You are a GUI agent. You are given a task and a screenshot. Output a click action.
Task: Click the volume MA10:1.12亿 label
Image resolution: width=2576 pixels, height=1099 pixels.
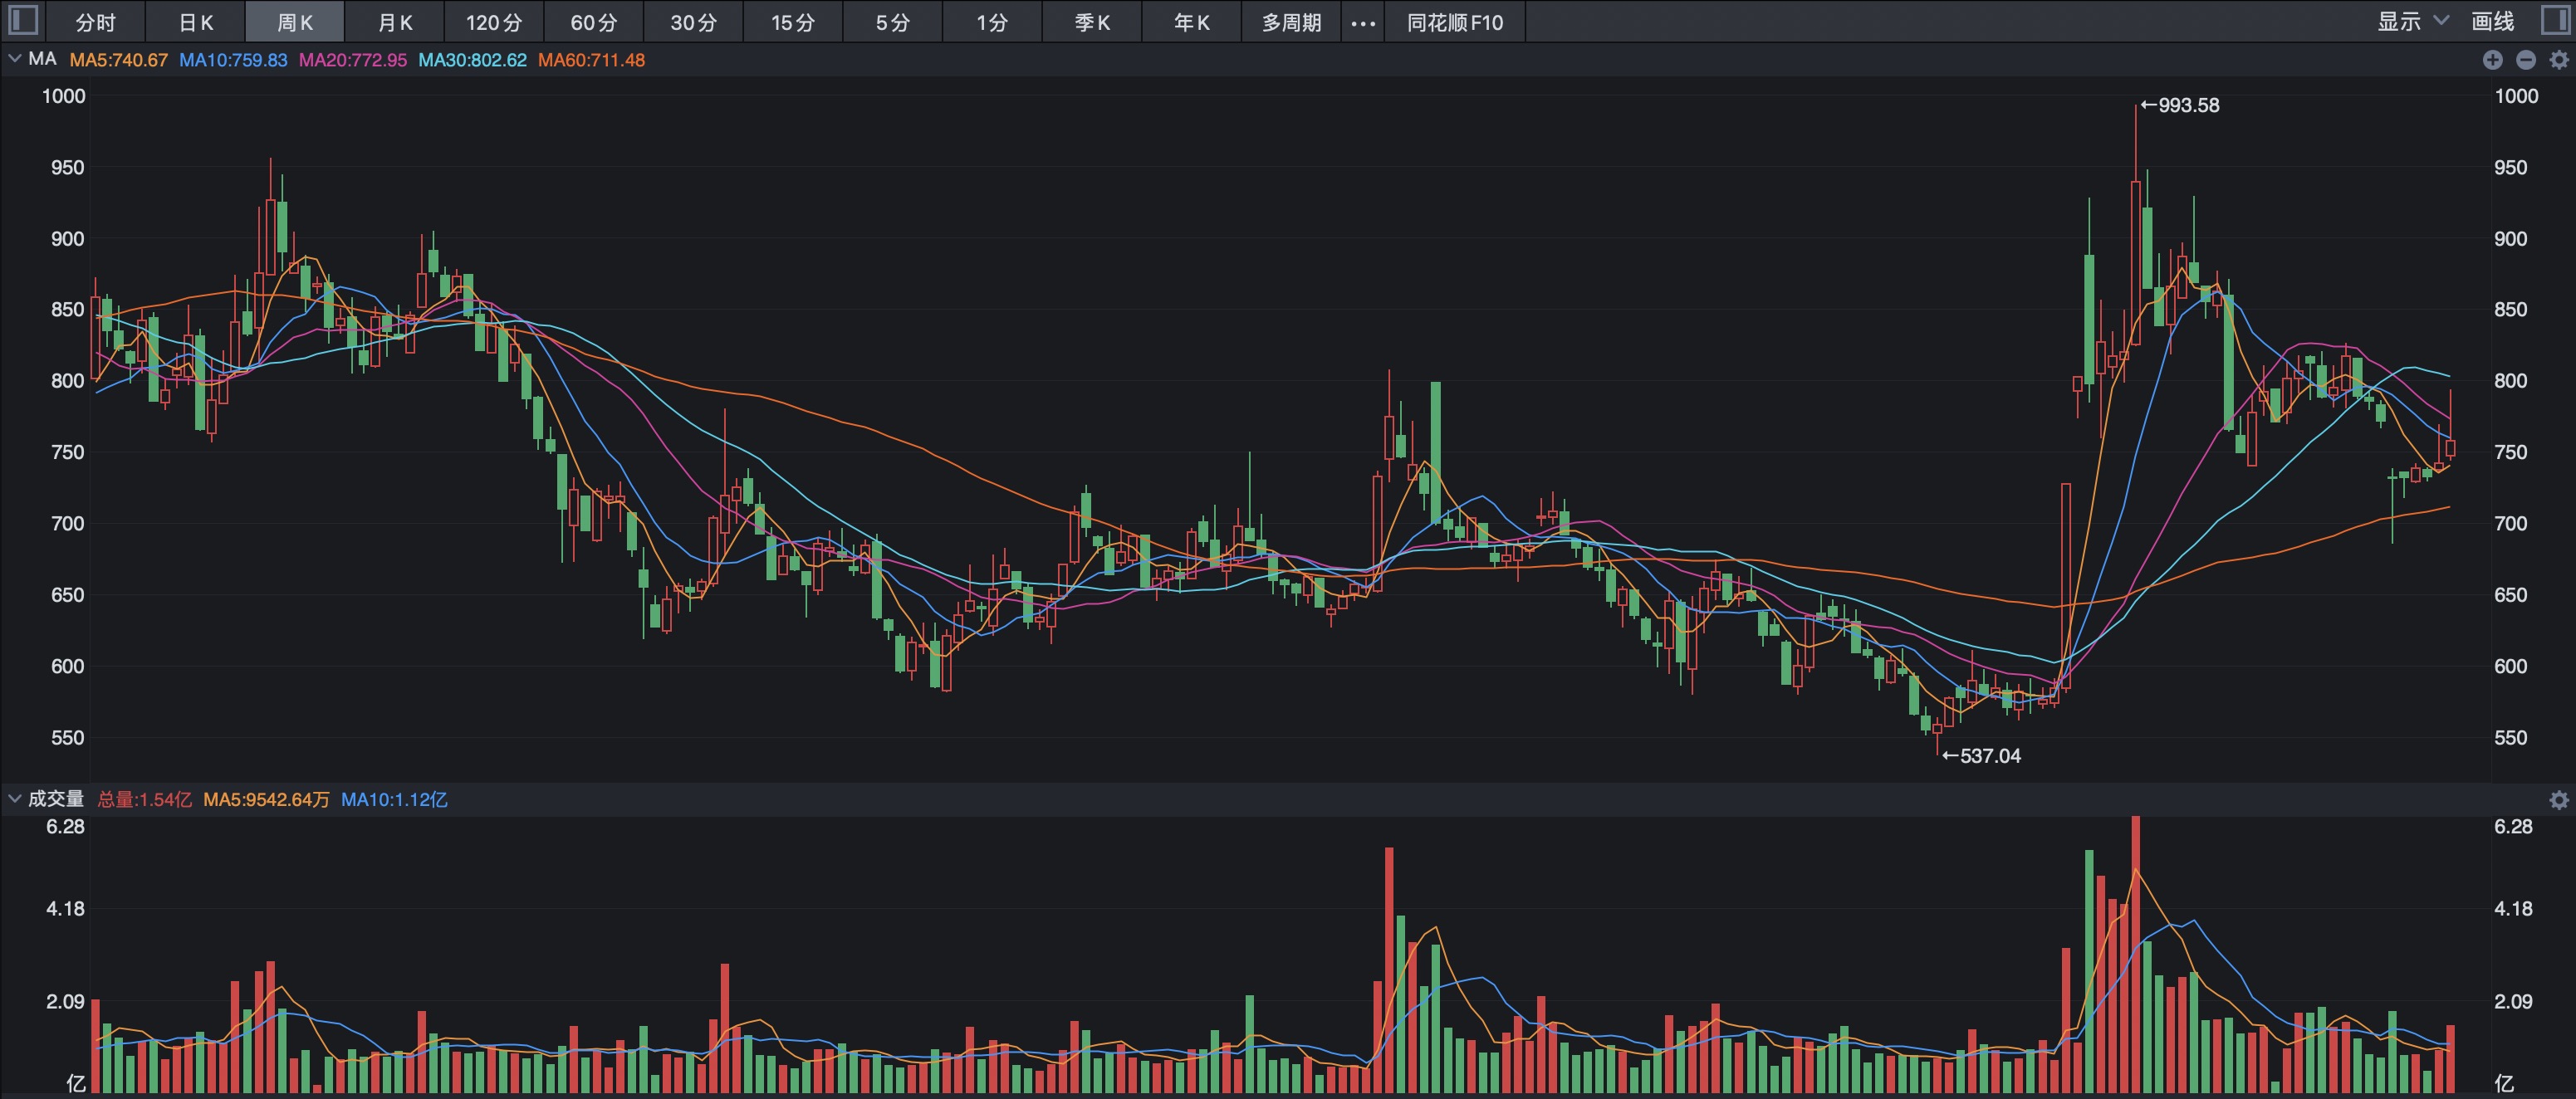click(x=394, y=800)
